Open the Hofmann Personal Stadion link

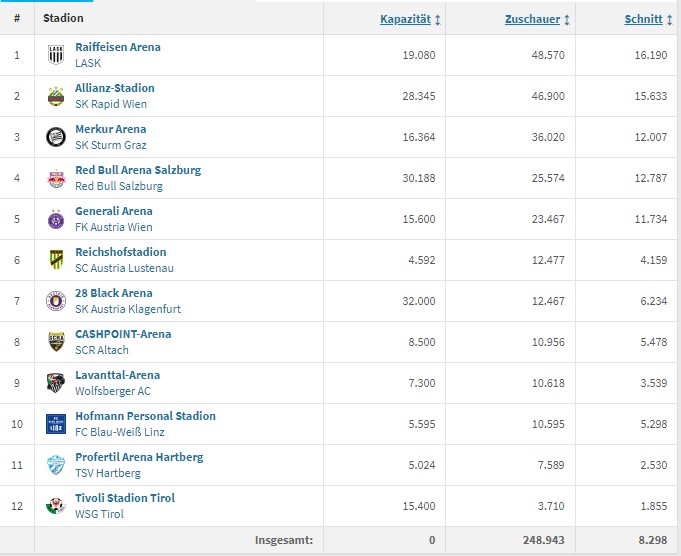click(x=145, y=416)
